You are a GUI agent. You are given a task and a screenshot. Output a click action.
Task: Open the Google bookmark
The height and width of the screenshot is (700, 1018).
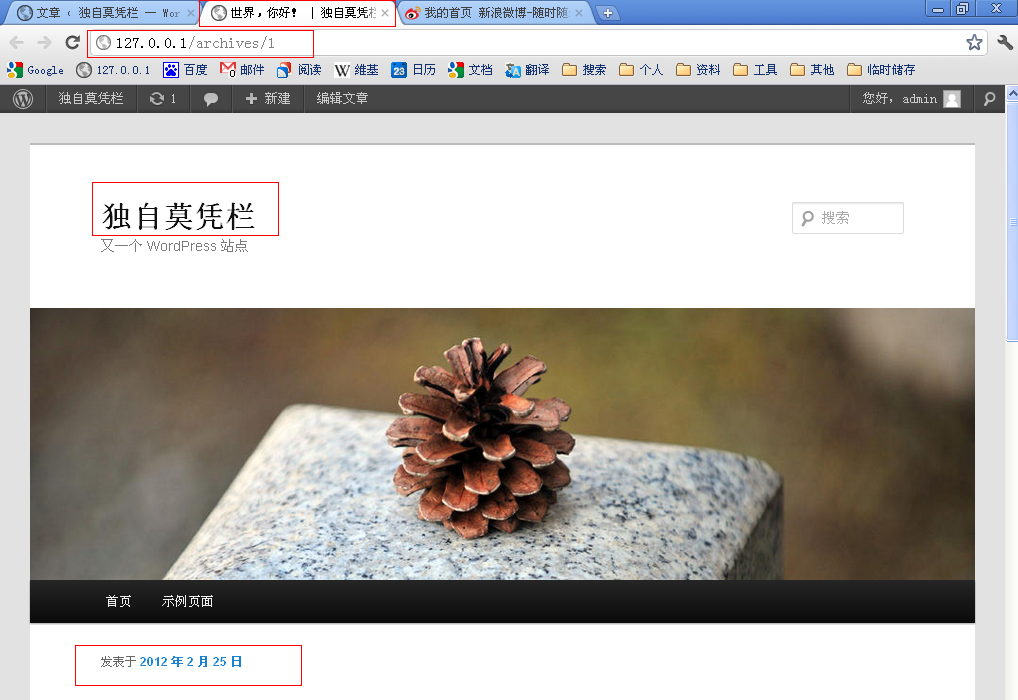point(36,69)
